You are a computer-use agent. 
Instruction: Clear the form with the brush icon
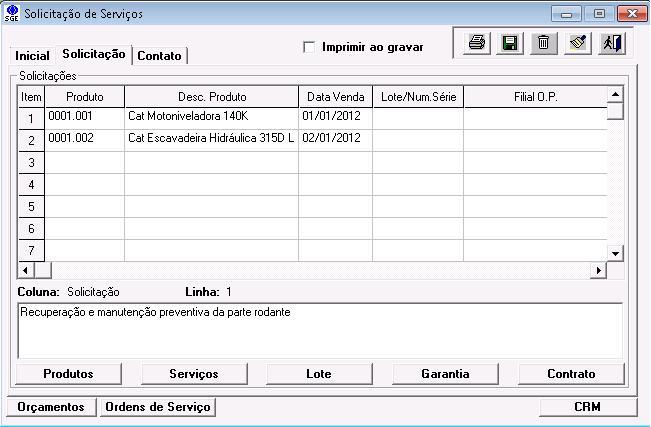[x=576, y=43]
